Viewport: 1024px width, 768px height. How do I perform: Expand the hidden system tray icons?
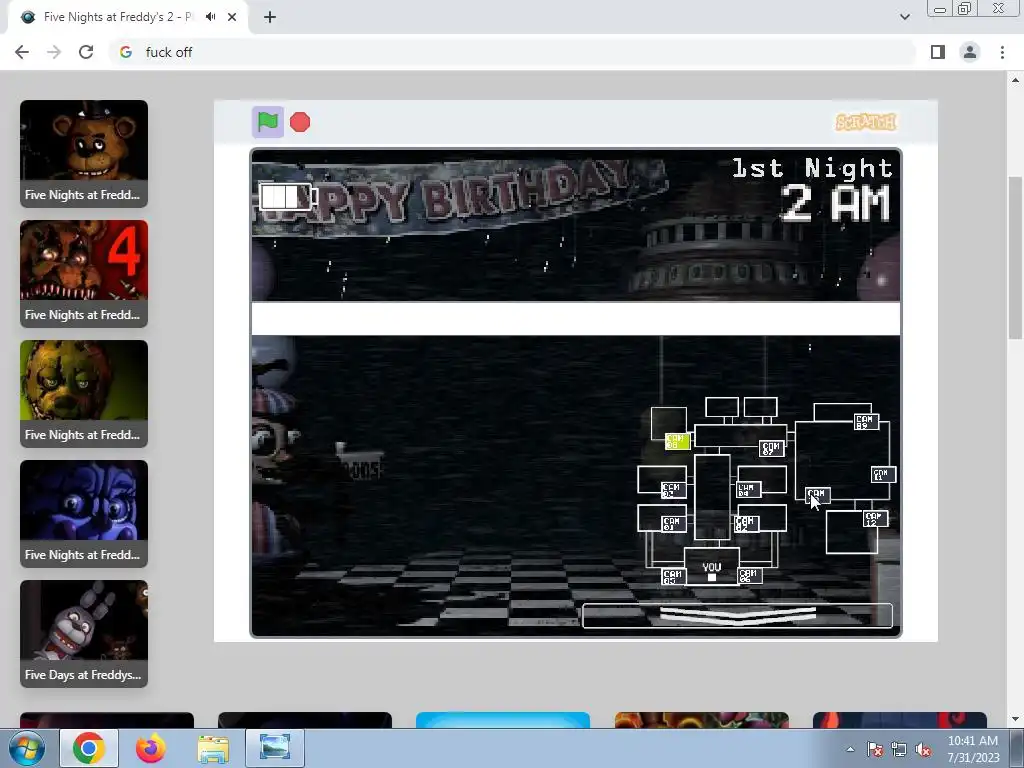[850, 749]
